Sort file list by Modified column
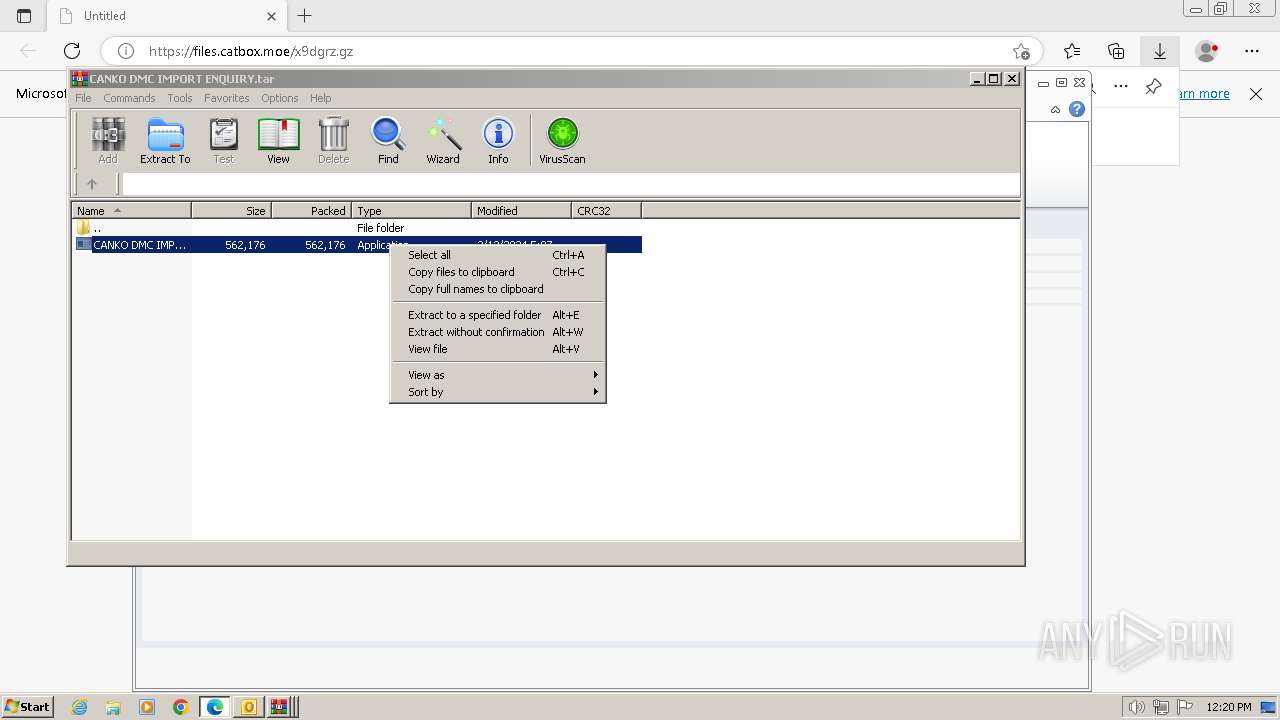Viewport: 1280px width, 720px height. 521,210
